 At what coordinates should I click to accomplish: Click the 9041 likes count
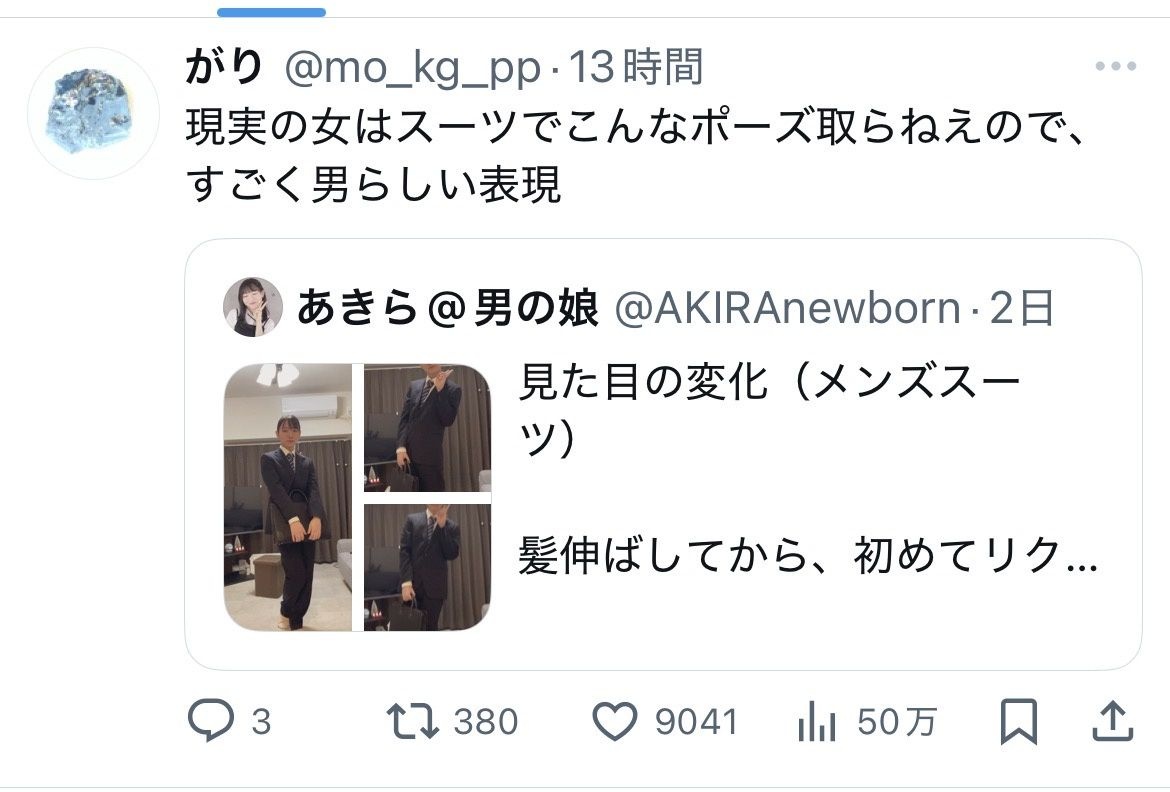tap(696, 722)
